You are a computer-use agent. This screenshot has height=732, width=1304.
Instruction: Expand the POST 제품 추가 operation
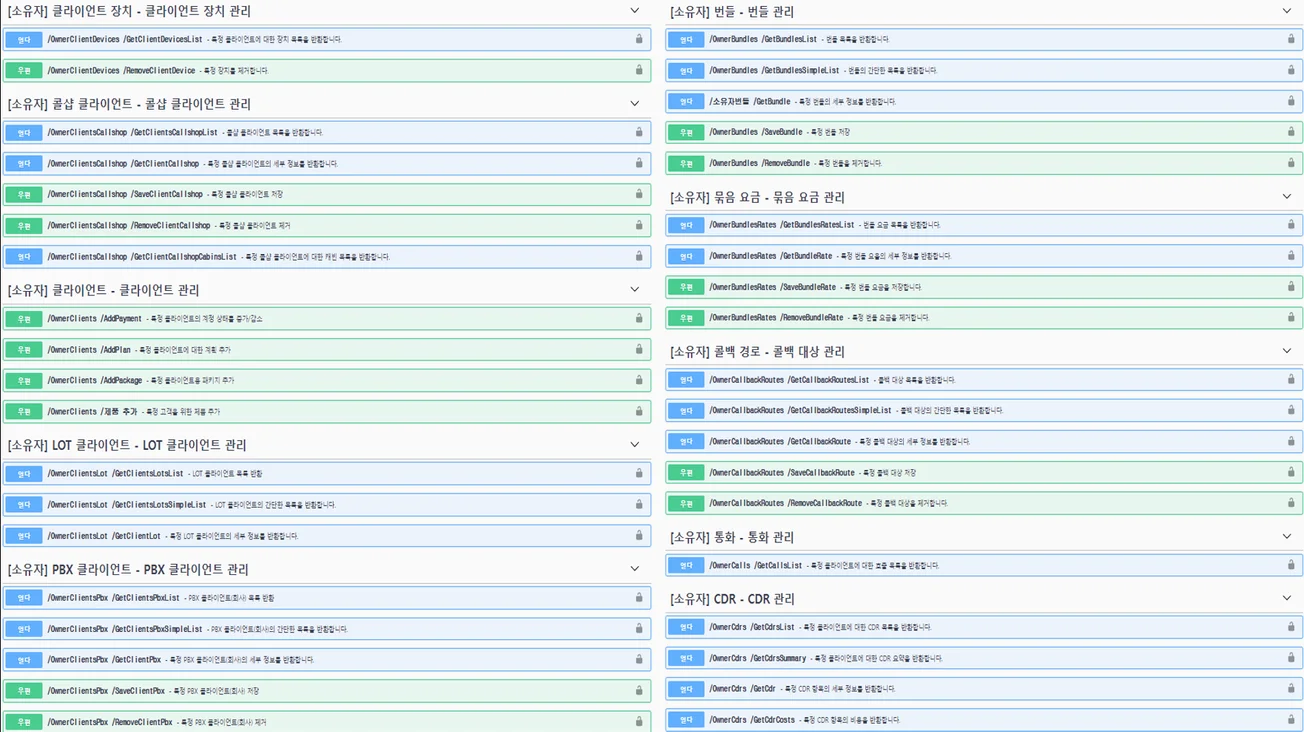coord(327,411)
